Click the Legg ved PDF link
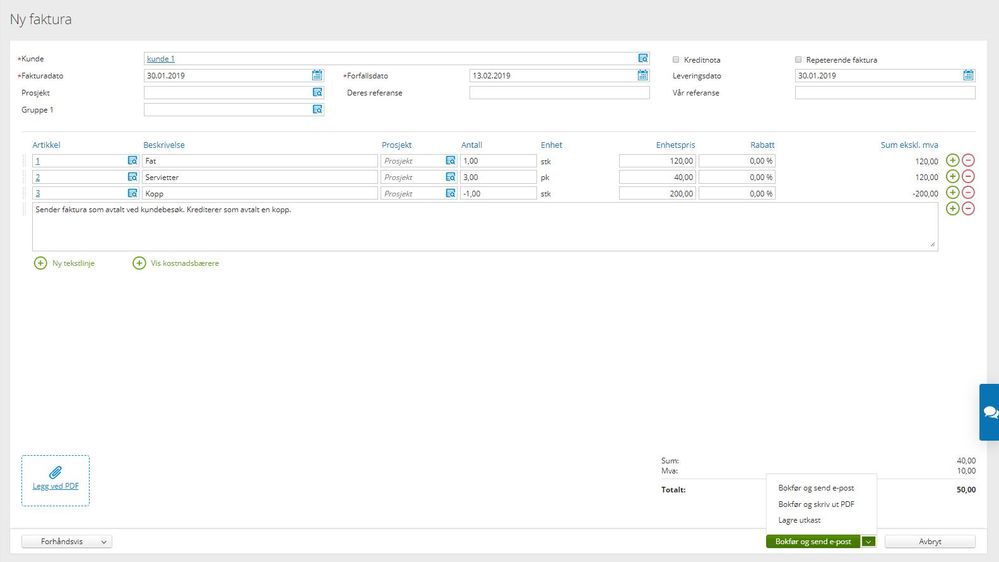The width and height of the screenshot is (999, 562). coord(55,486)
